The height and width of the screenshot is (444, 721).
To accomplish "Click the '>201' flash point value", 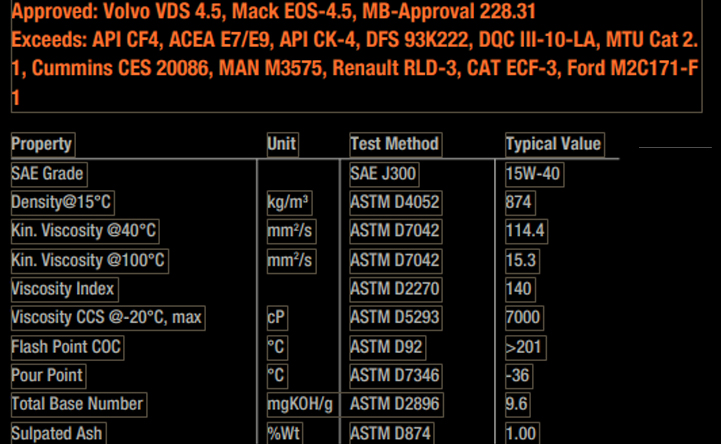I will pyautogui.click(x=525, y=348).
